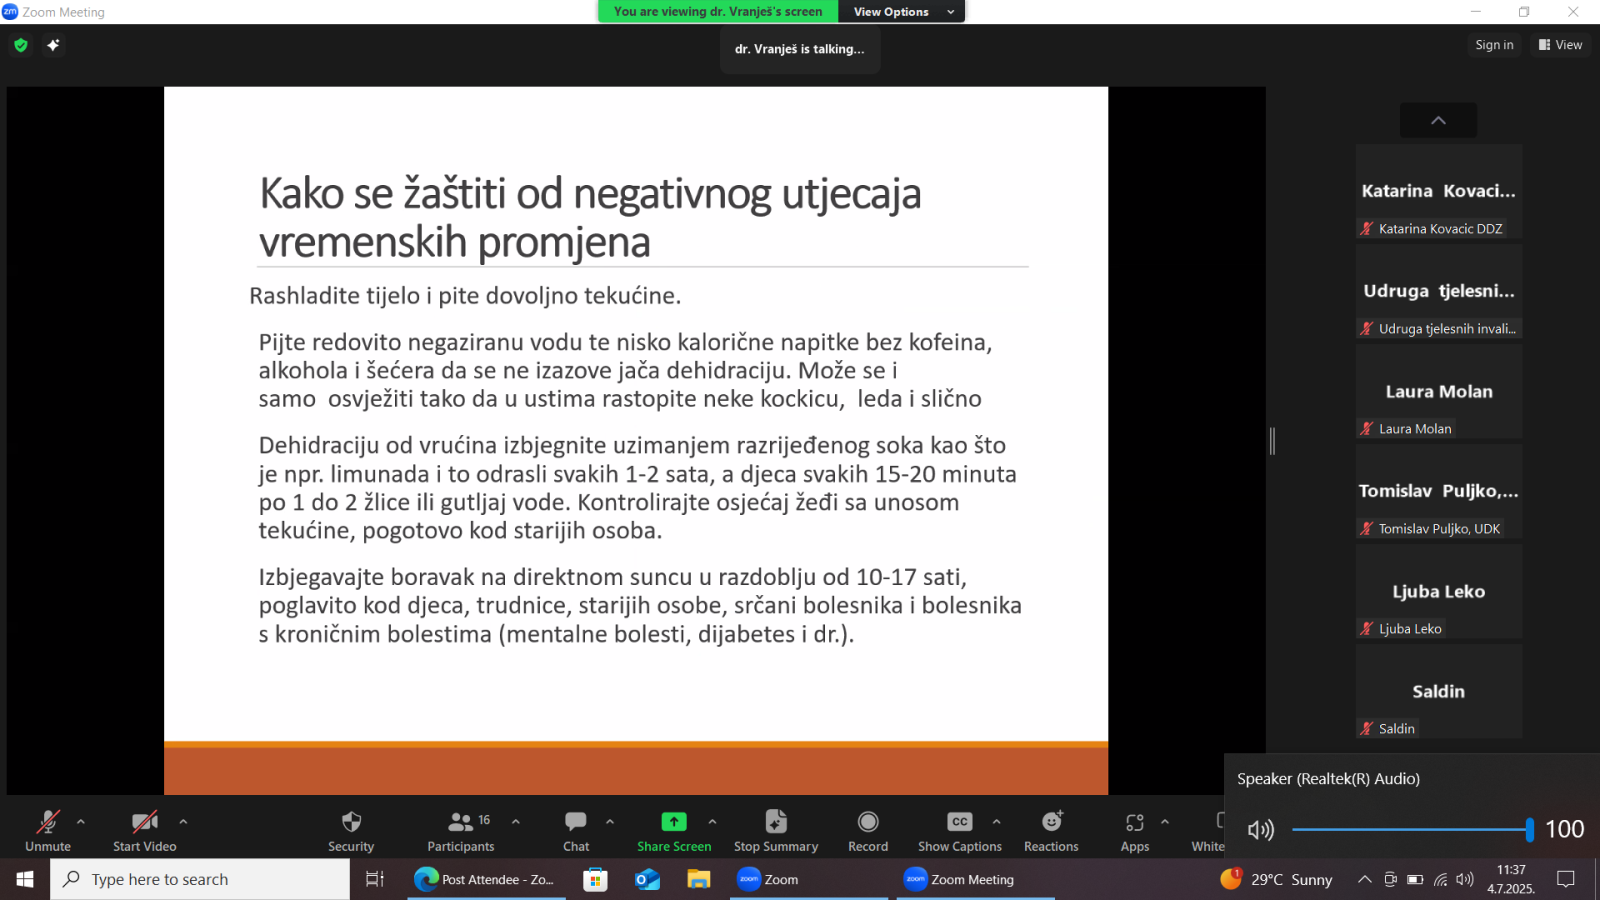The height and width of the screenshot is (900, 1600).
Task: Click the Unmute microphone icon
Action: [47, 822]
